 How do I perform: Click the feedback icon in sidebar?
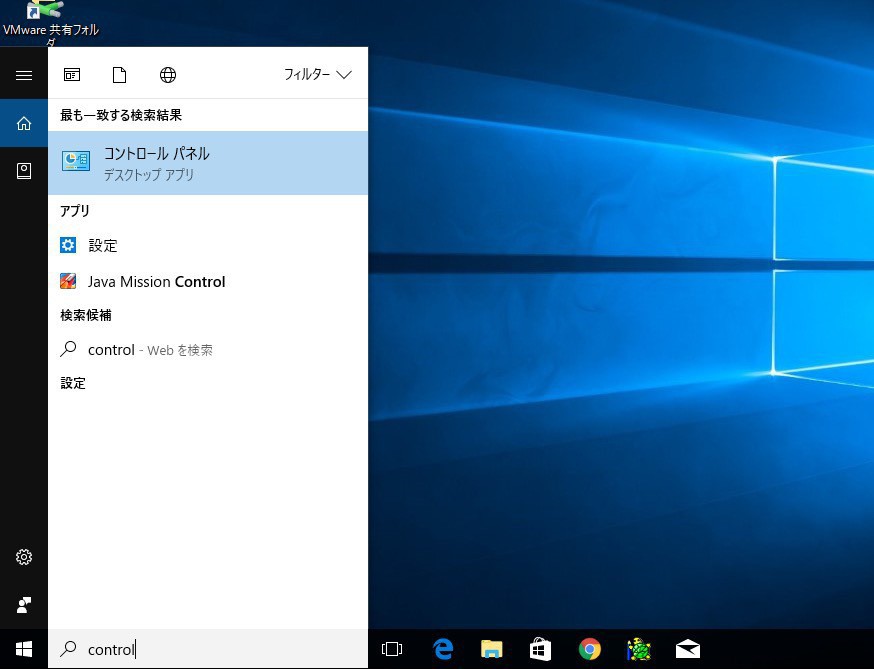pos(24,605)
